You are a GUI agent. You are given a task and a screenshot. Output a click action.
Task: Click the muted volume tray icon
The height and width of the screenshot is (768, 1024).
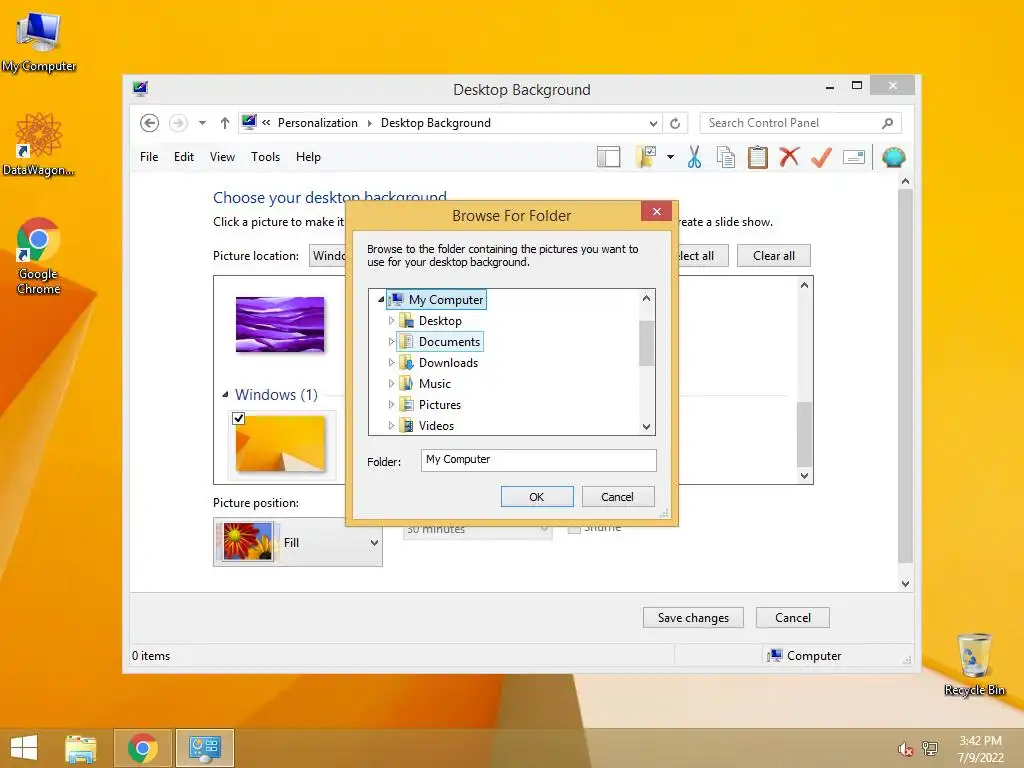click(905, 749)
